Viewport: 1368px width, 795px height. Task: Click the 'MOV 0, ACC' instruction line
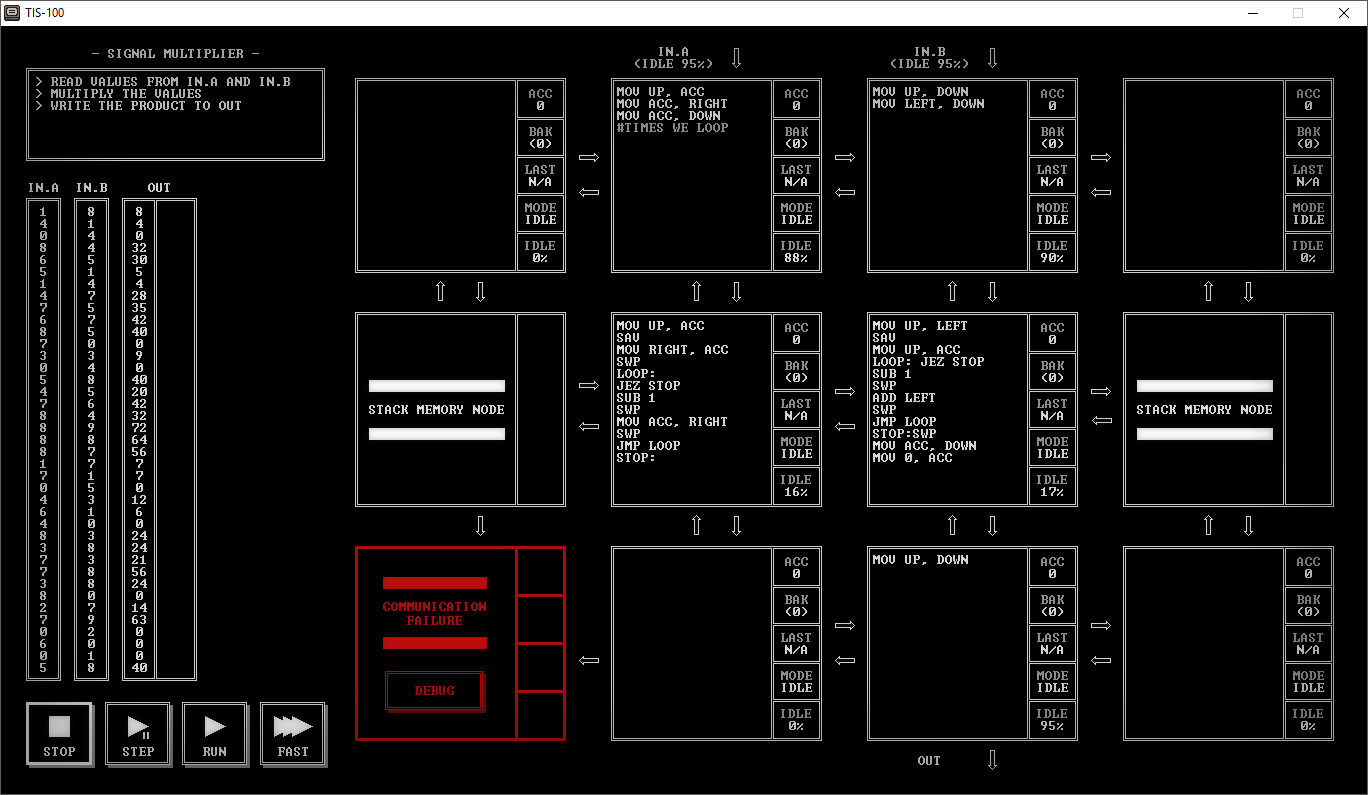[912, 458]
